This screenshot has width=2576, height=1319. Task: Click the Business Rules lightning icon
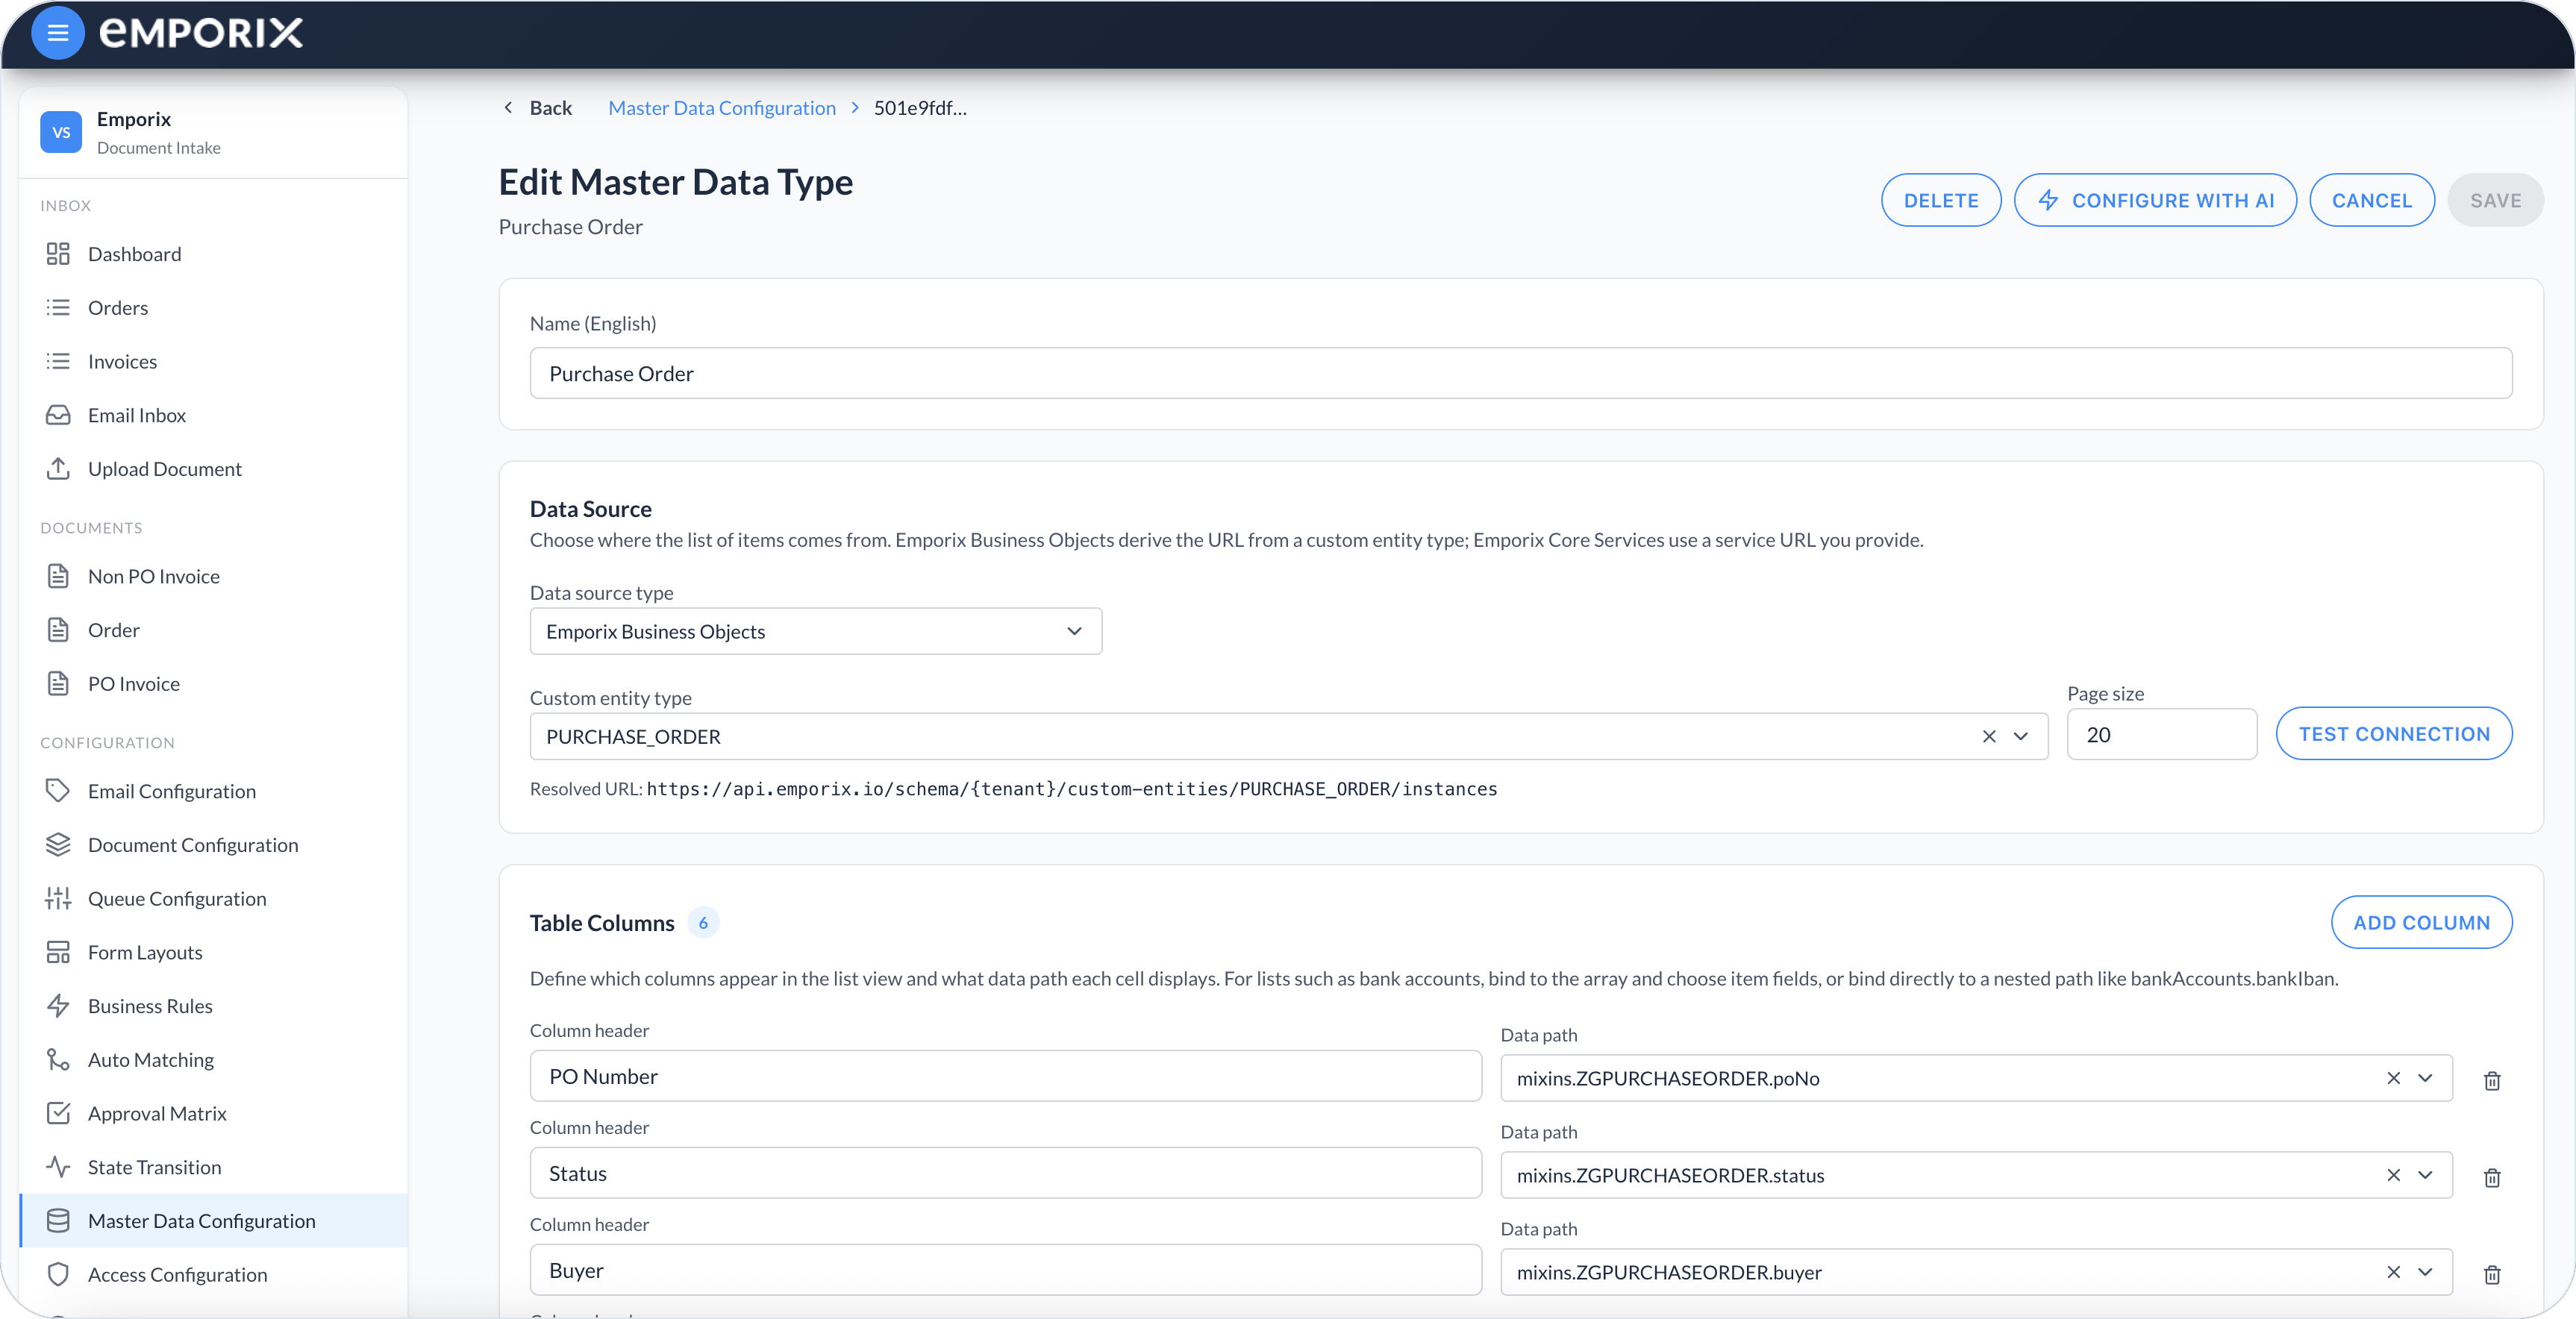coord(58,1006)
